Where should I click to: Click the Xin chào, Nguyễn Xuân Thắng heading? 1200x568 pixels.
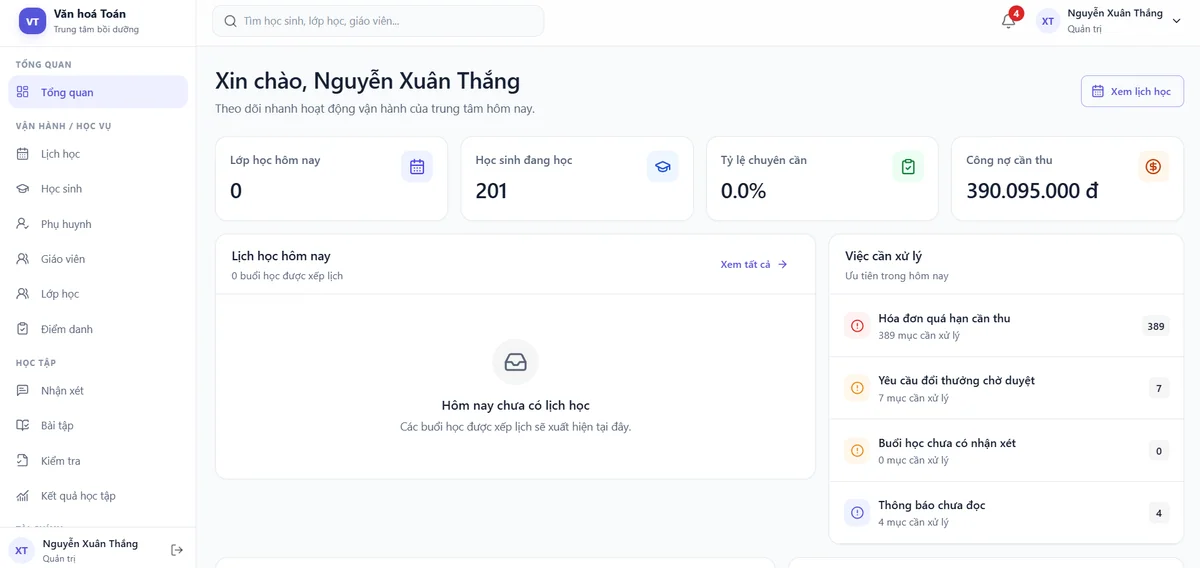point(367,80)
